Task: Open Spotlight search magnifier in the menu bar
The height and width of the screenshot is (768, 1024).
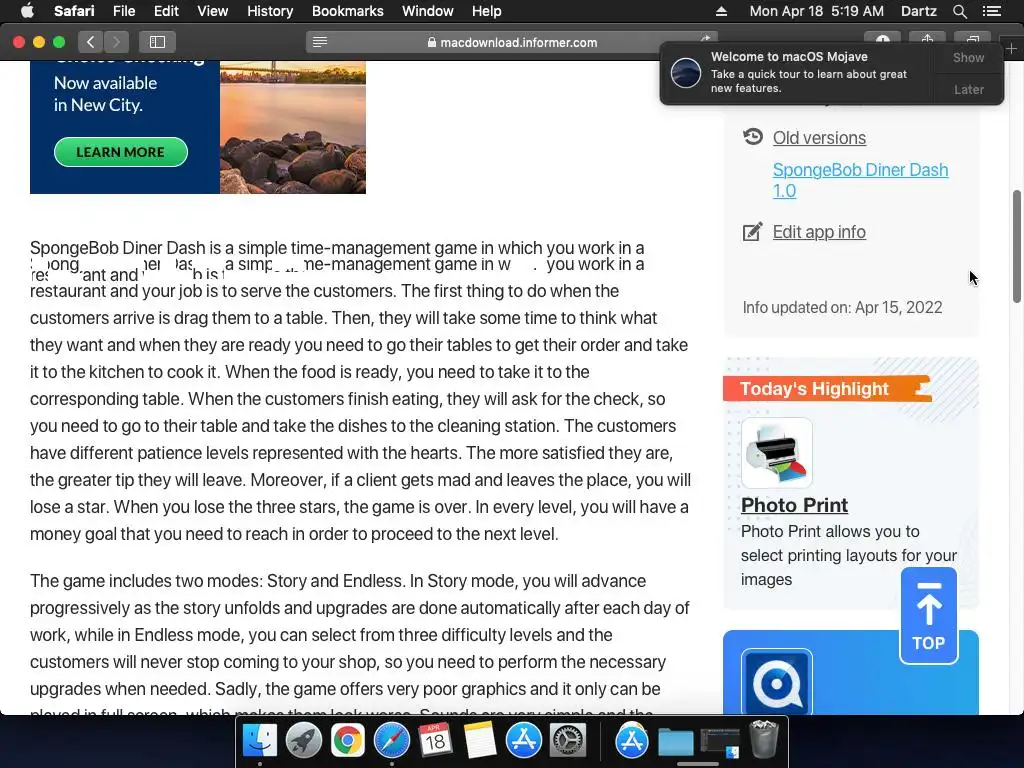Action: click(x=959, y=11)
